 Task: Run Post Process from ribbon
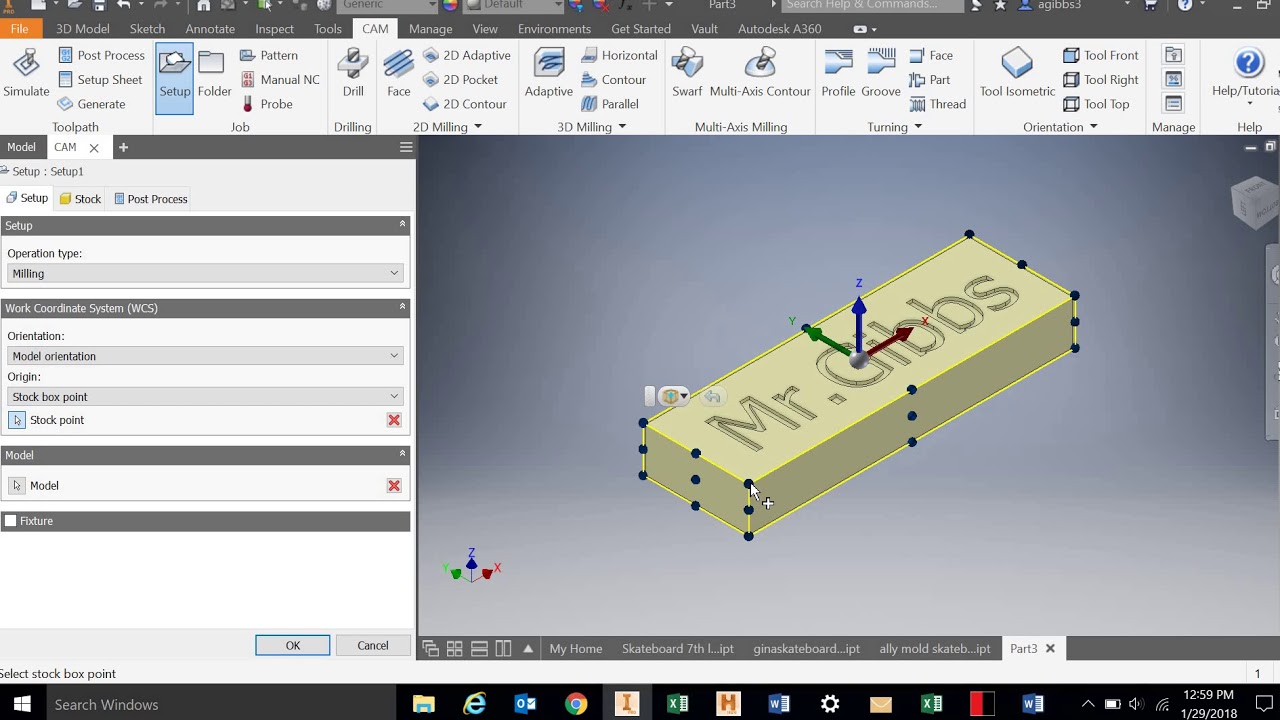(101, 55)
